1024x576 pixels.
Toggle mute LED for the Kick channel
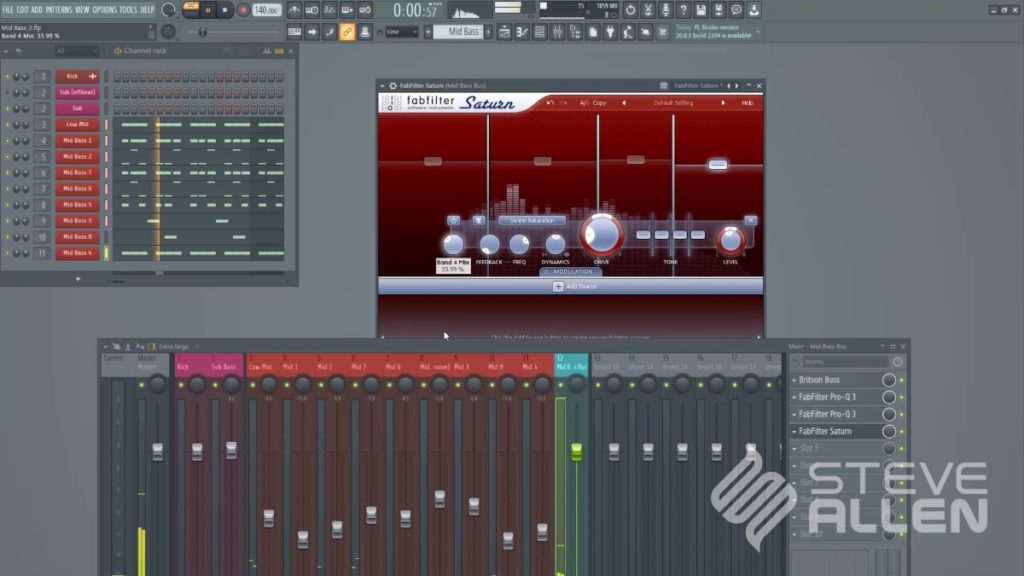pyautogui.click(x=7, y=76)
